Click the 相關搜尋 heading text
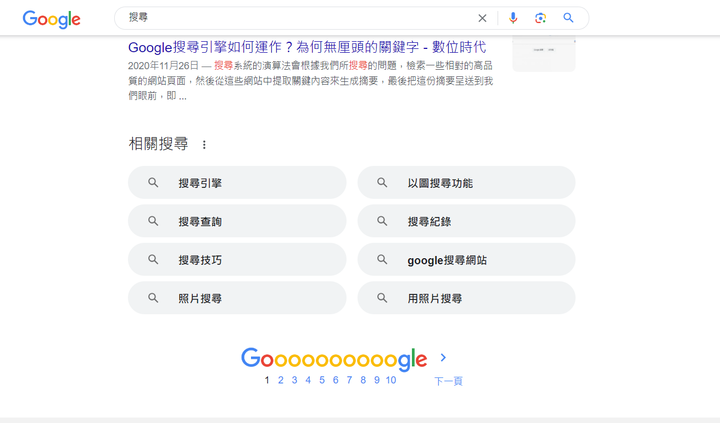720x423 pixels. coord(158,144)
